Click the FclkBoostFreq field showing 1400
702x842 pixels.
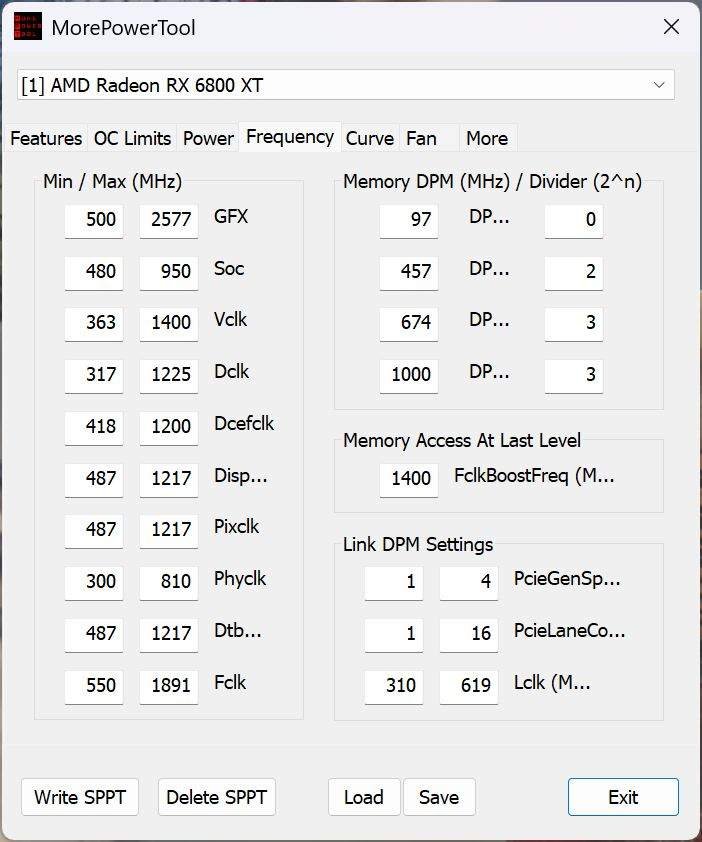tap(409, 479)
